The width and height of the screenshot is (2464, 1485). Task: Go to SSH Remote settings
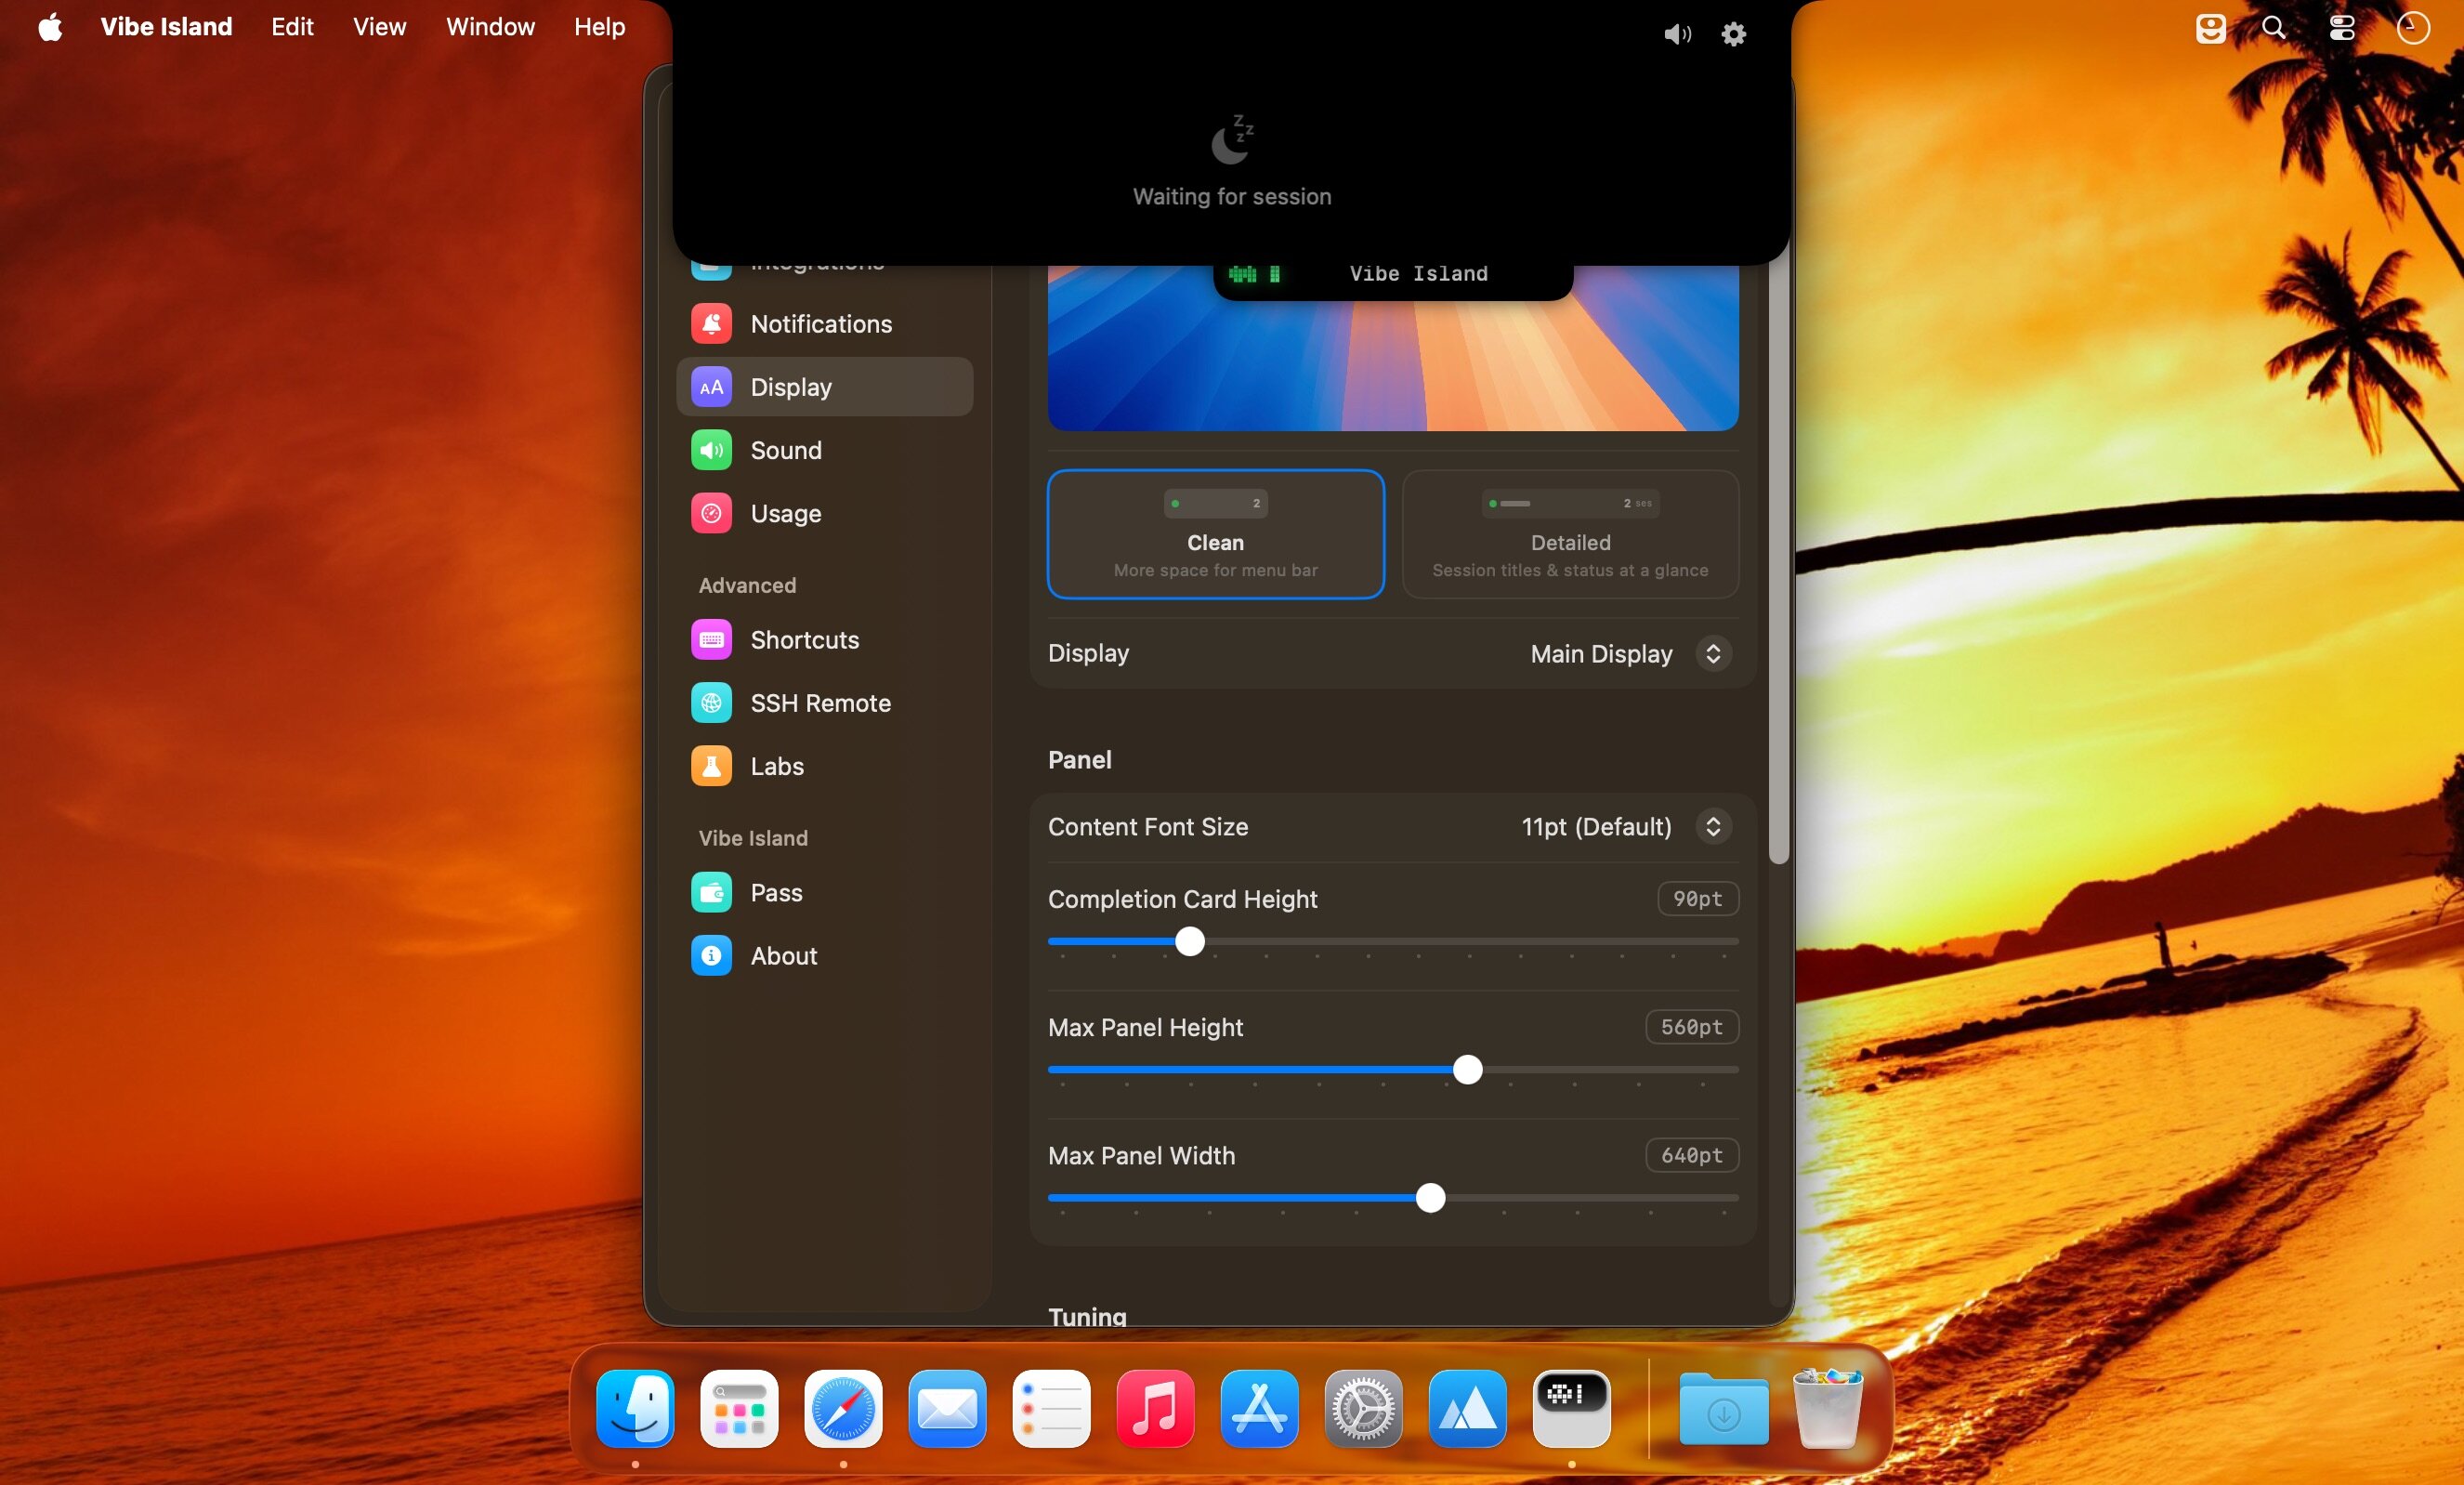point(824,703)
